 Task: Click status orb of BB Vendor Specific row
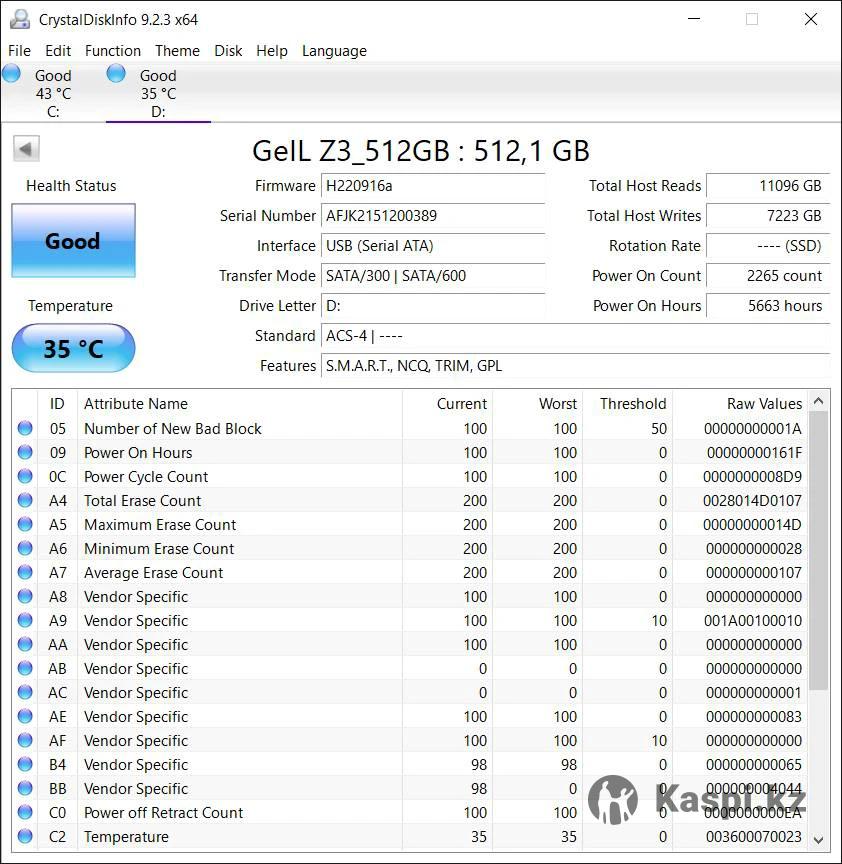point(25,789)
